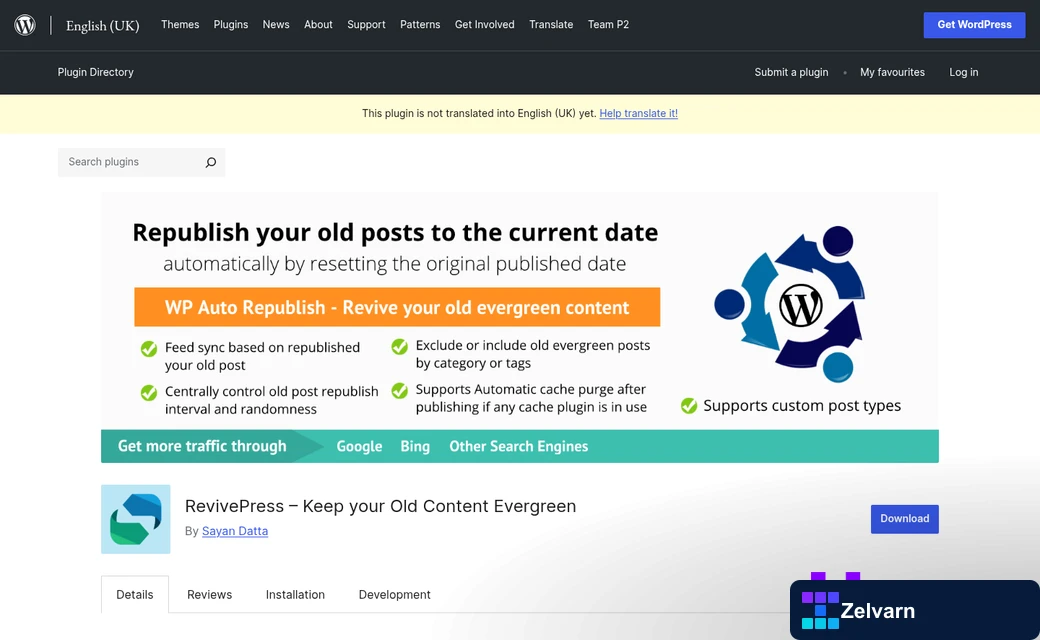Switch to the Reviews tab
The image size is (1040, 640).
click(210, 594)
